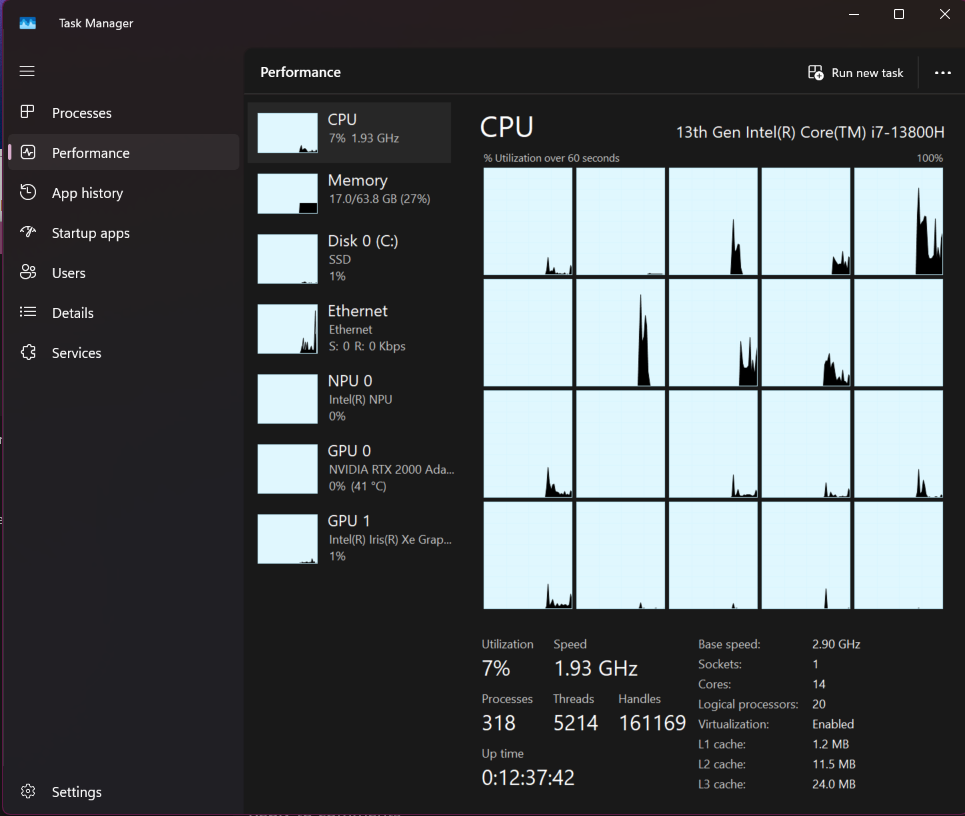The width and height of the screenshot is (965, 816).
Task: Click the Details list icon
Action: [x=28, y=313]
